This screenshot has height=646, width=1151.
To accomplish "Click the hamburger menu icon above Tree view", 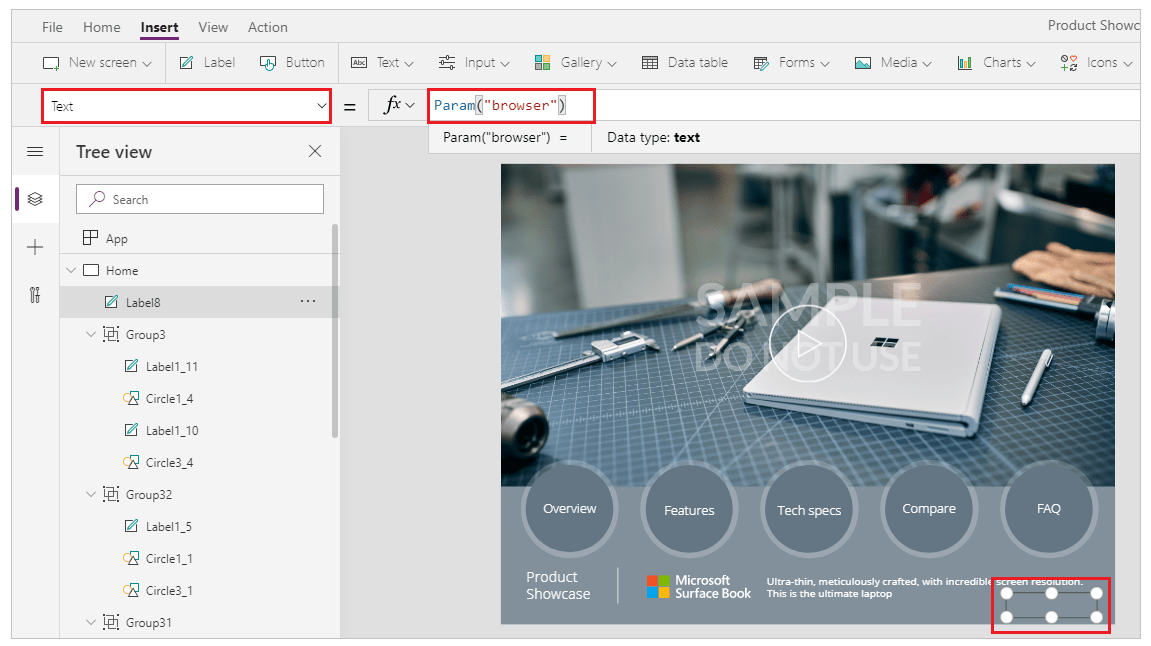I will [35, 151].
